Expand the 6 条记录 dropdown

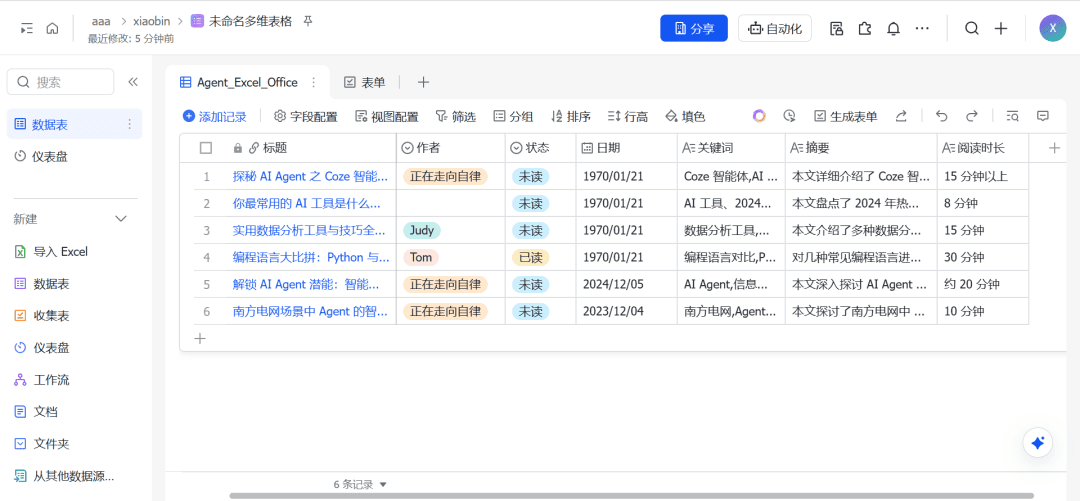tap(361, 484)
